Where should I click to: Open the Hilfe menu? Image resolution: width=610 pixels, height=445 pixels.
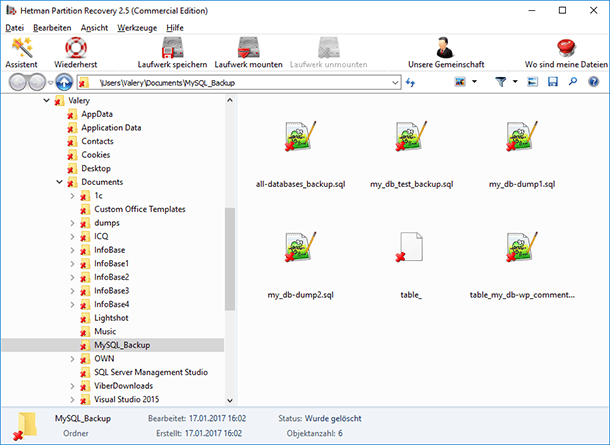tap(175, 28)
